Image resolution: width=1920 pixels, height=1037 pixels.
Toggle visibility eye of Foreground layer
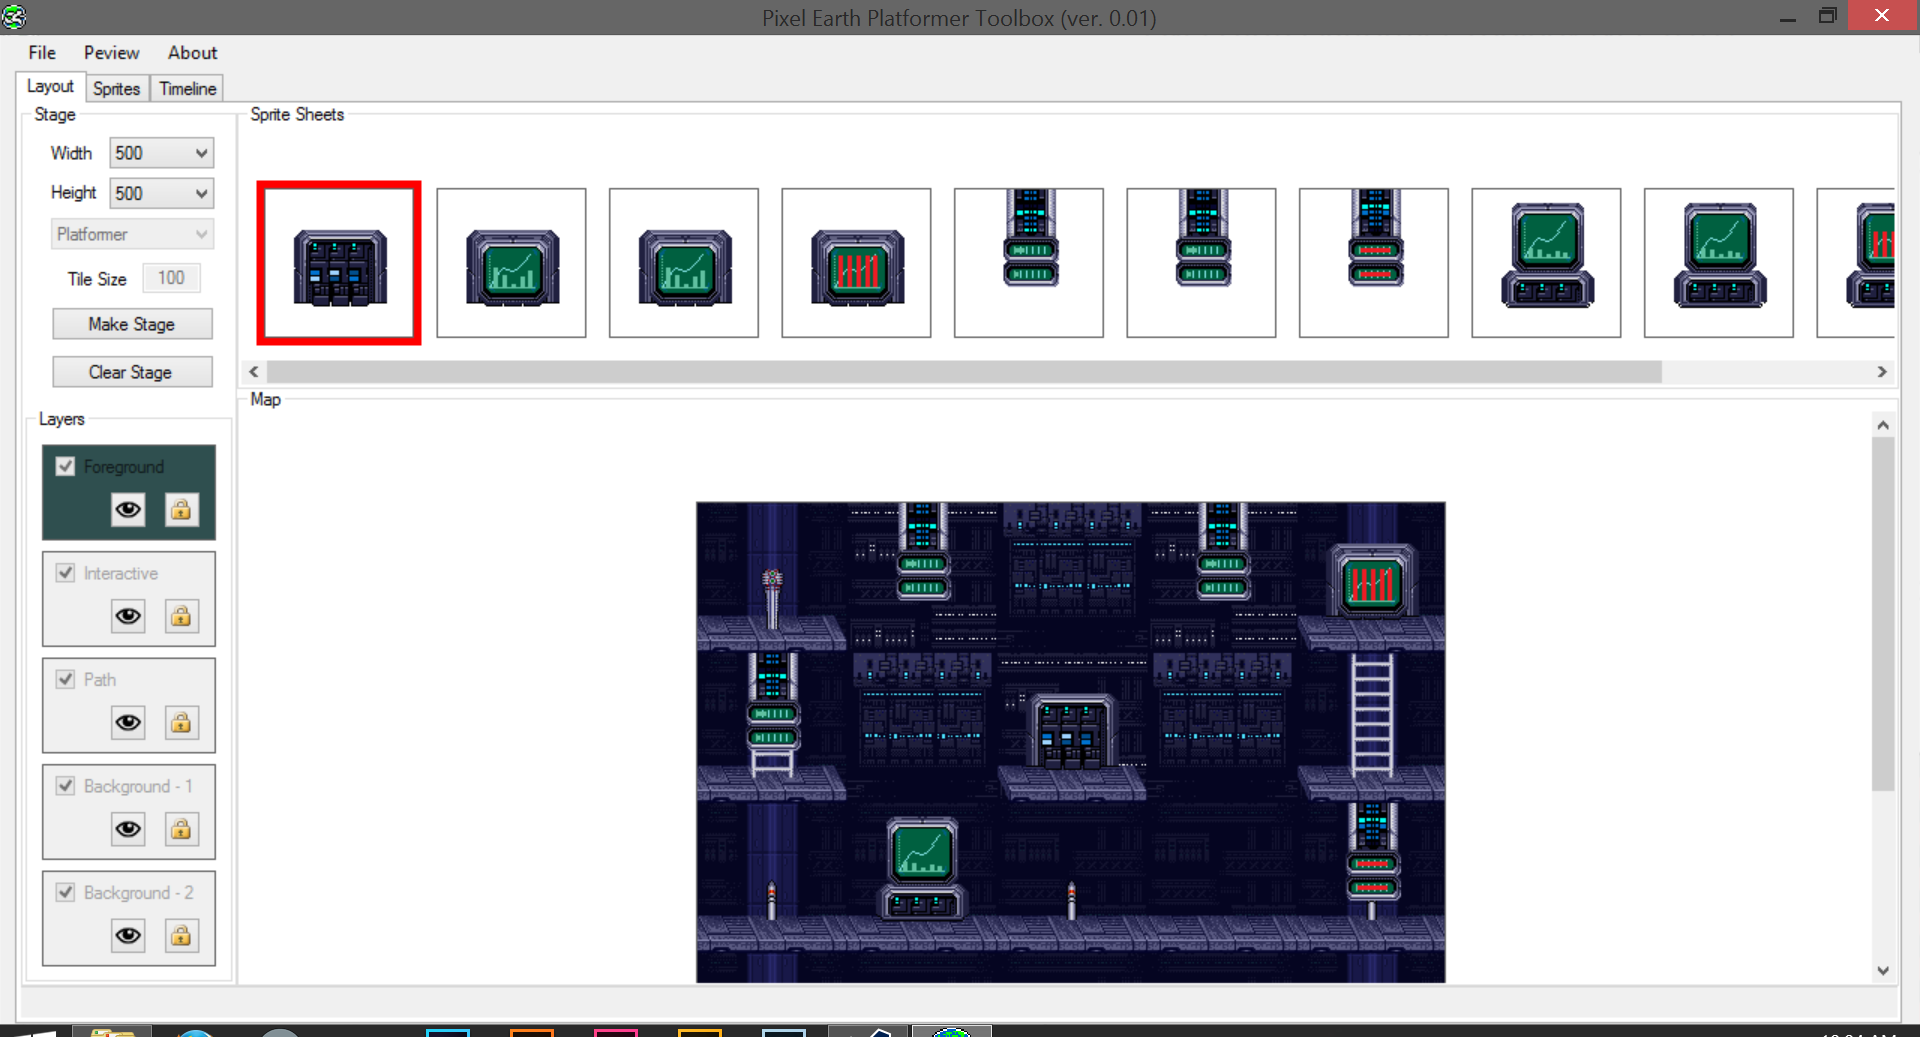[128, 510]
